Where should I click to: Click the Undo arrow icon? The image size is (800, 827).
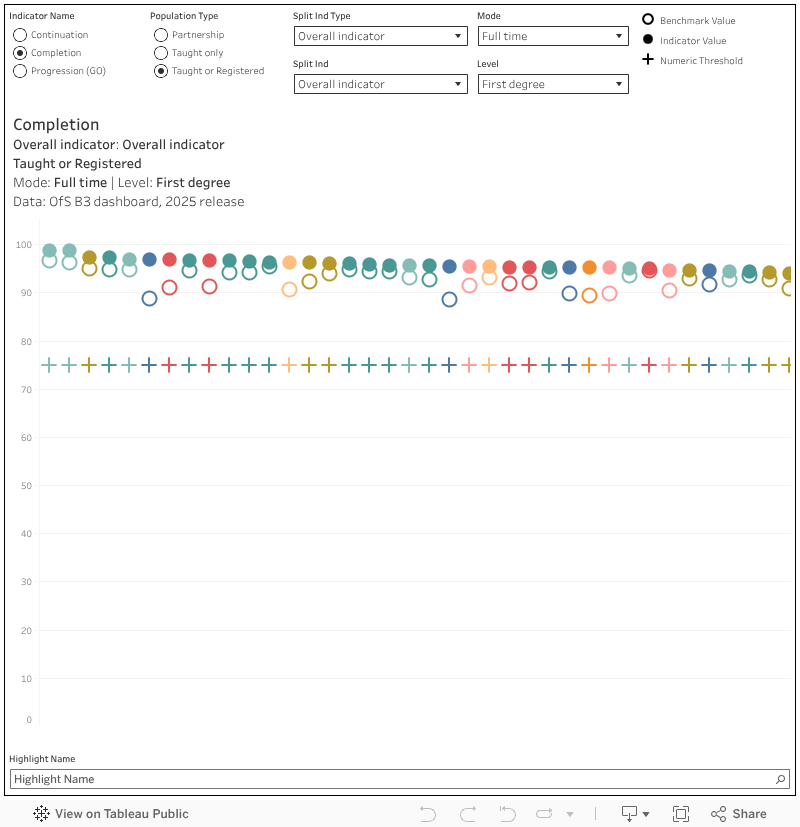(x=428, y=813)
